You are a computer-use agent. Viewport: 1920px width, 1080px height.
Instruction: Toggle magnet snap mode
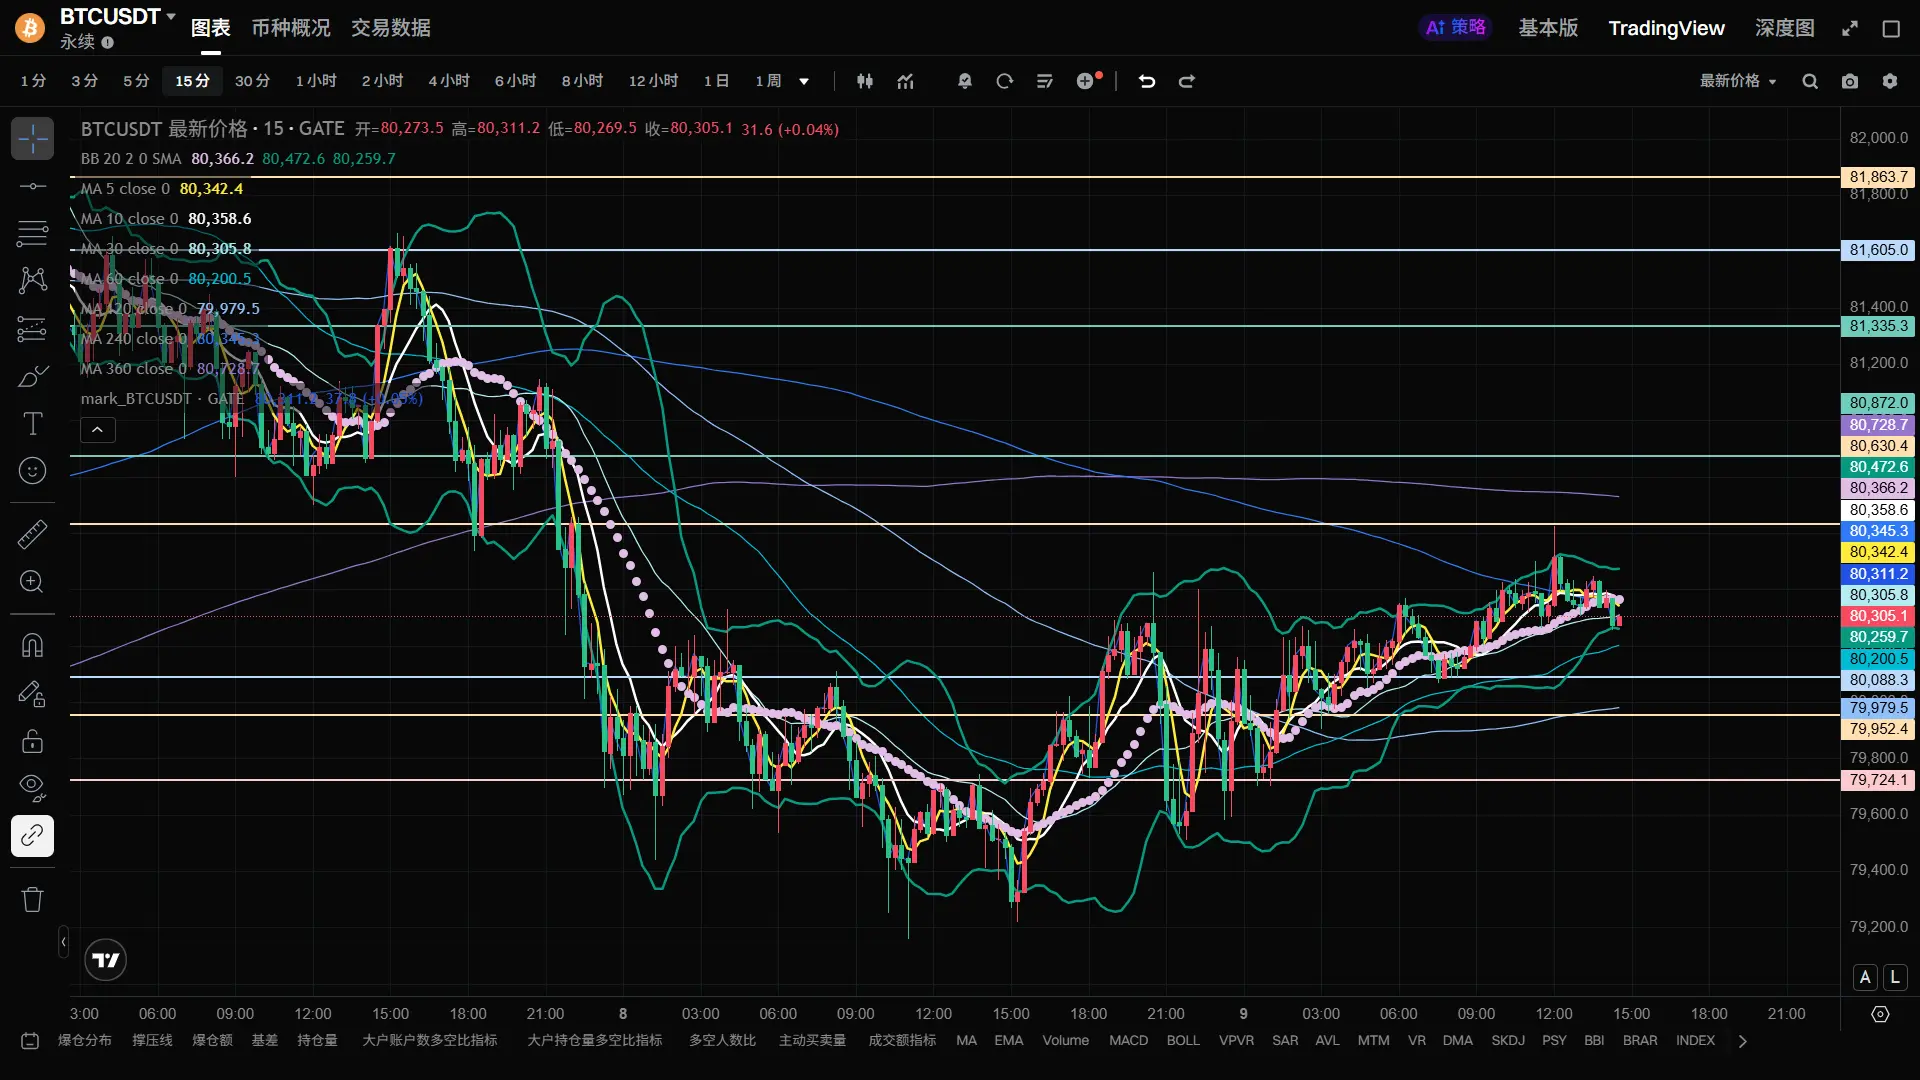tap(32, 645)
